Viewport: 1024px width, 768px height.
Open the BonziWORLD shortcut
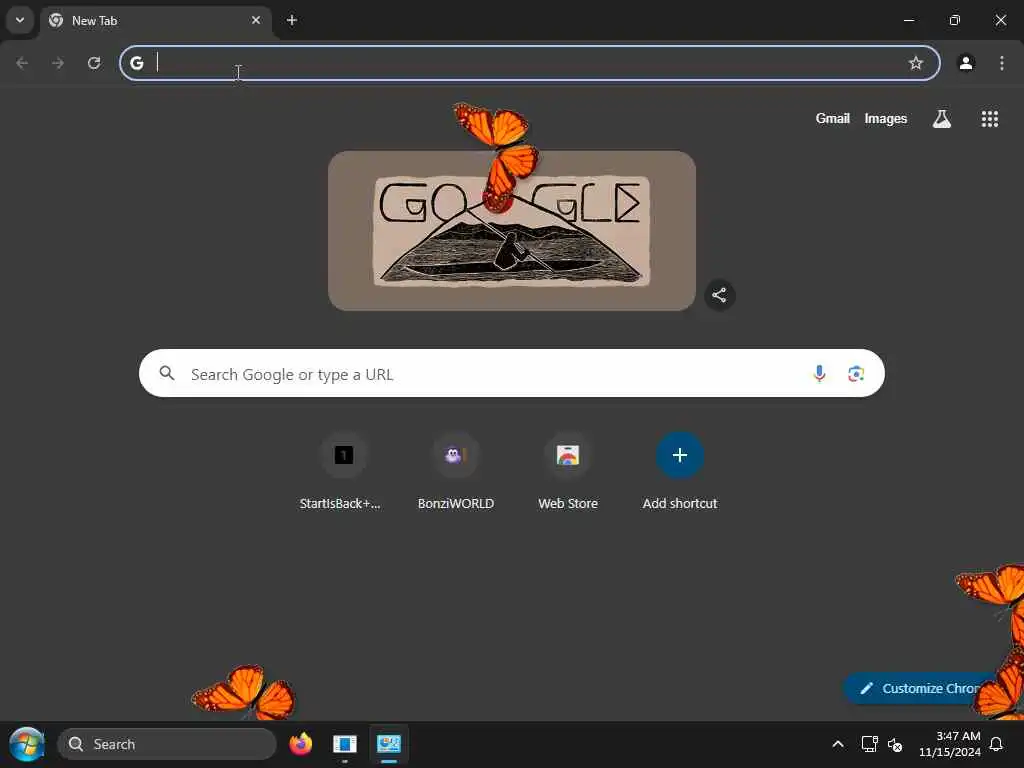(456, 472)
